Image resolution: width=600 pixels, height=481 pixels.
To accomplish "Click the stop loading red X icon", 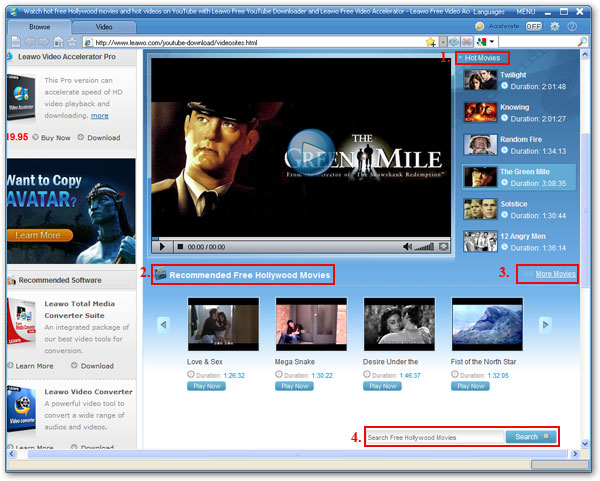I will coord(466,42).
